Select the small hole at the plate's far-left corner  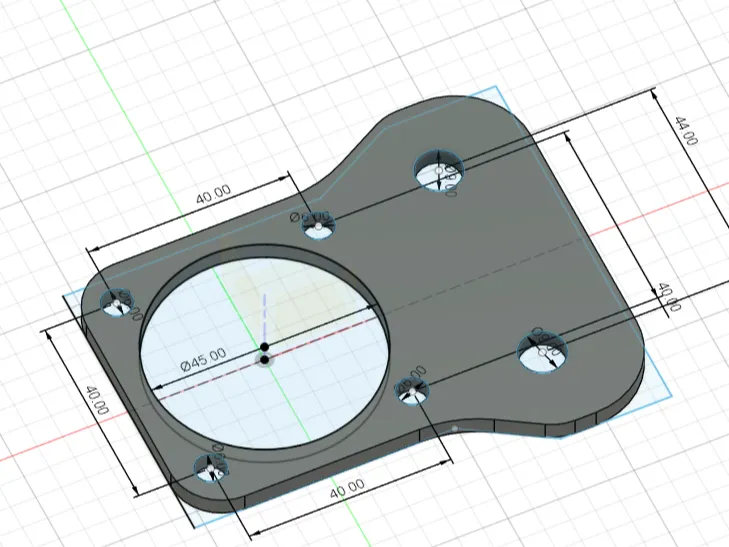(117, 303)
